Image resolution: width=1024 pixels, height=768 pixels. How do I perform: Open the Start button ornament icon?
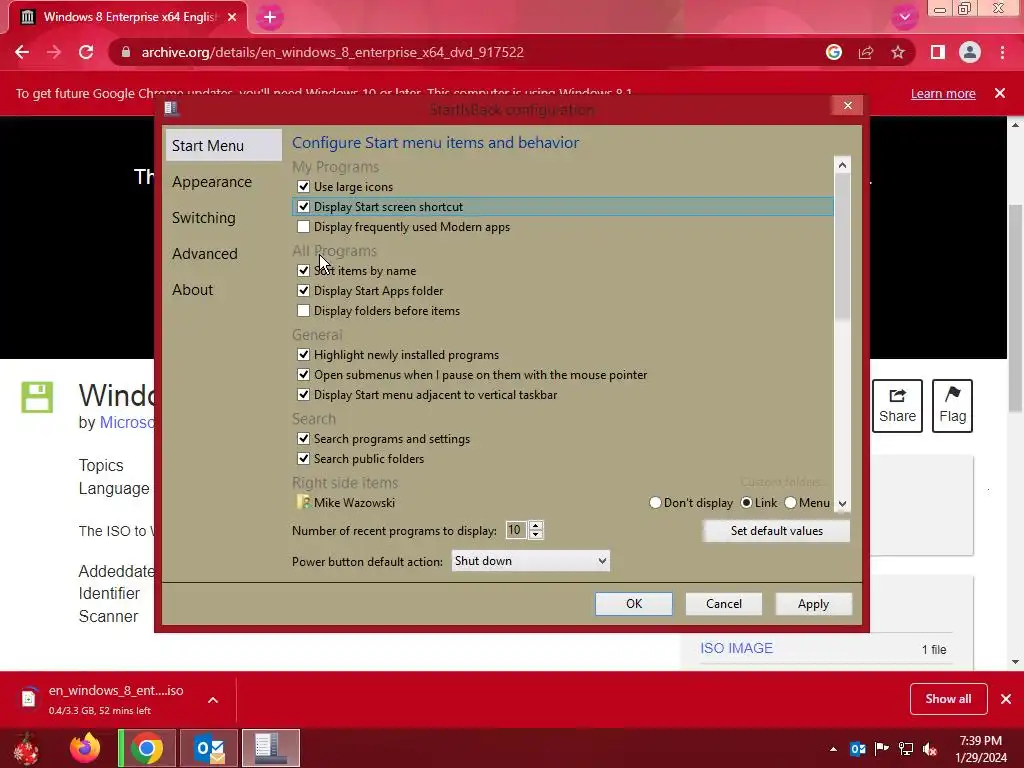(x=26, y=748)
